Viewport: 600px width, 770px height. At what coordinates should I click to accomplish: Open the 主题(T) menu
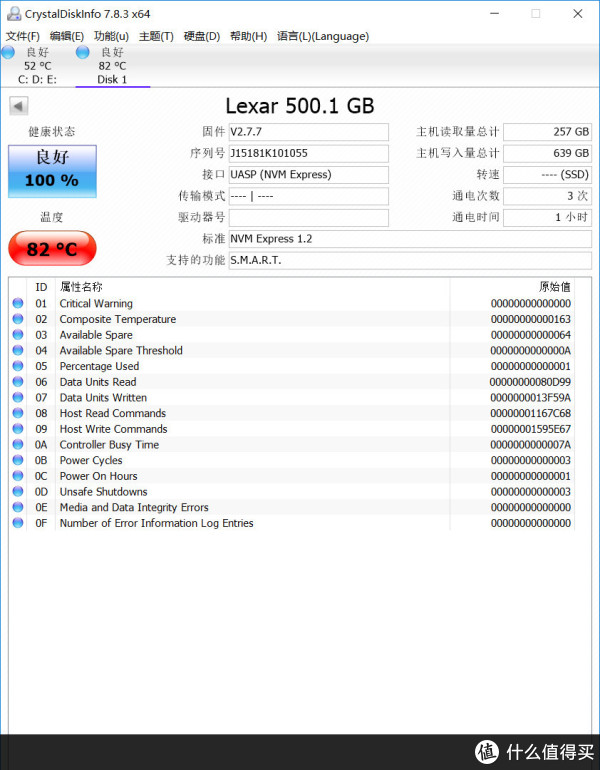tap(156, 36)
